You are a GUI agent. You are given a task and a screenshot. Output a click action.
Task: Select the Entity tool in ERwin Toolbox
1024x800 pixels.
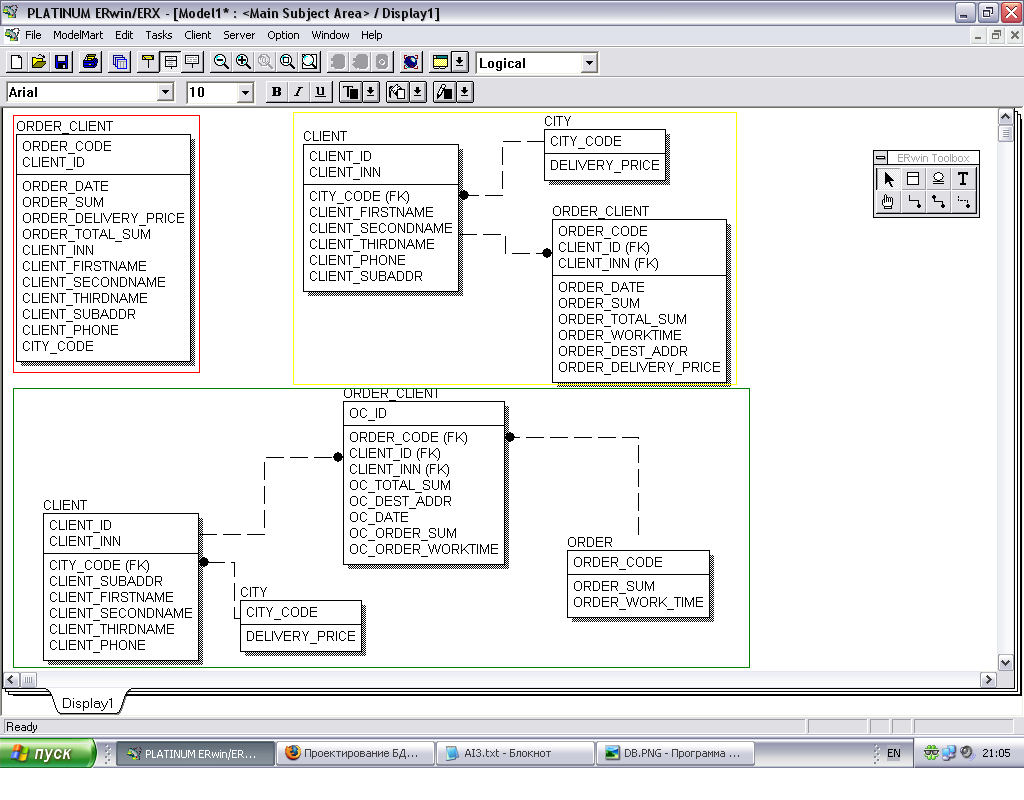click(x=913, y=179)
